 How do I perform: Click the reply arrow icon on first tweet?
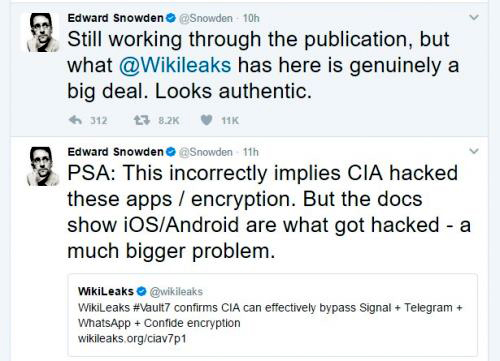[75, 120]
